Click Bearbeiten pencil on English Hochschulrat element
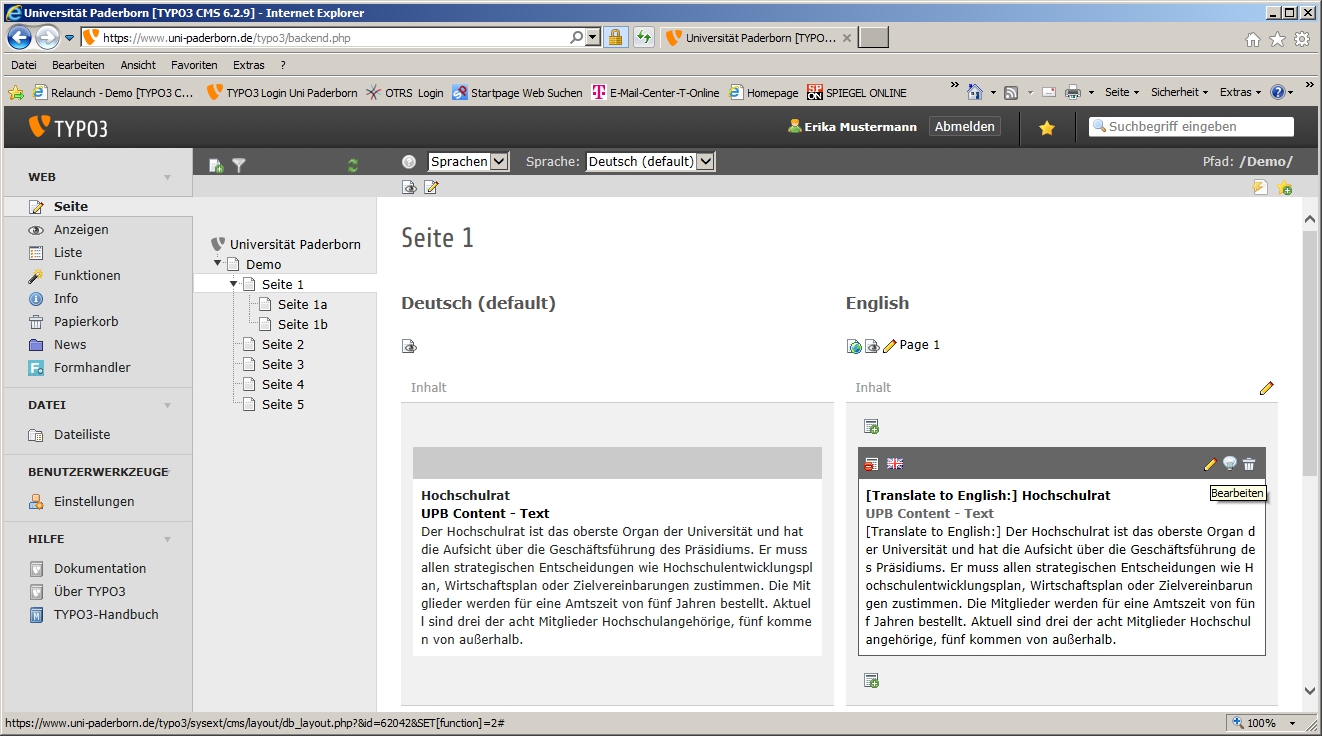 click(1211, 464)
